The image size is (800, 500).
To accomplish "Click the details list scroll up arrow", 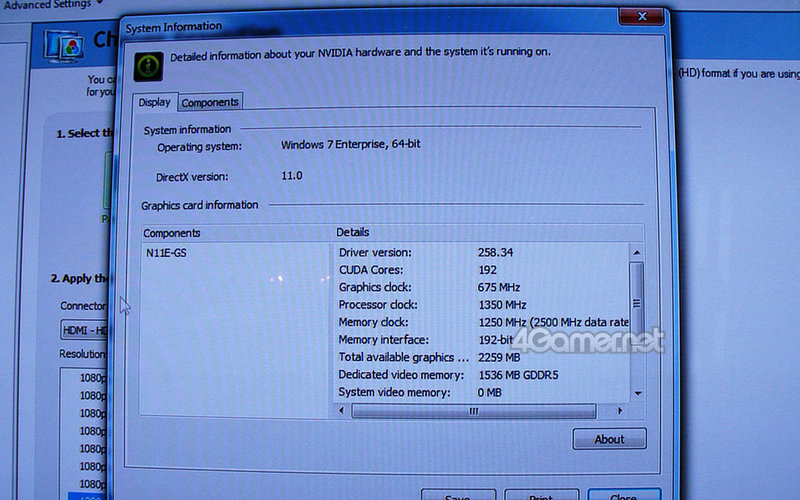I will point(636,253).
